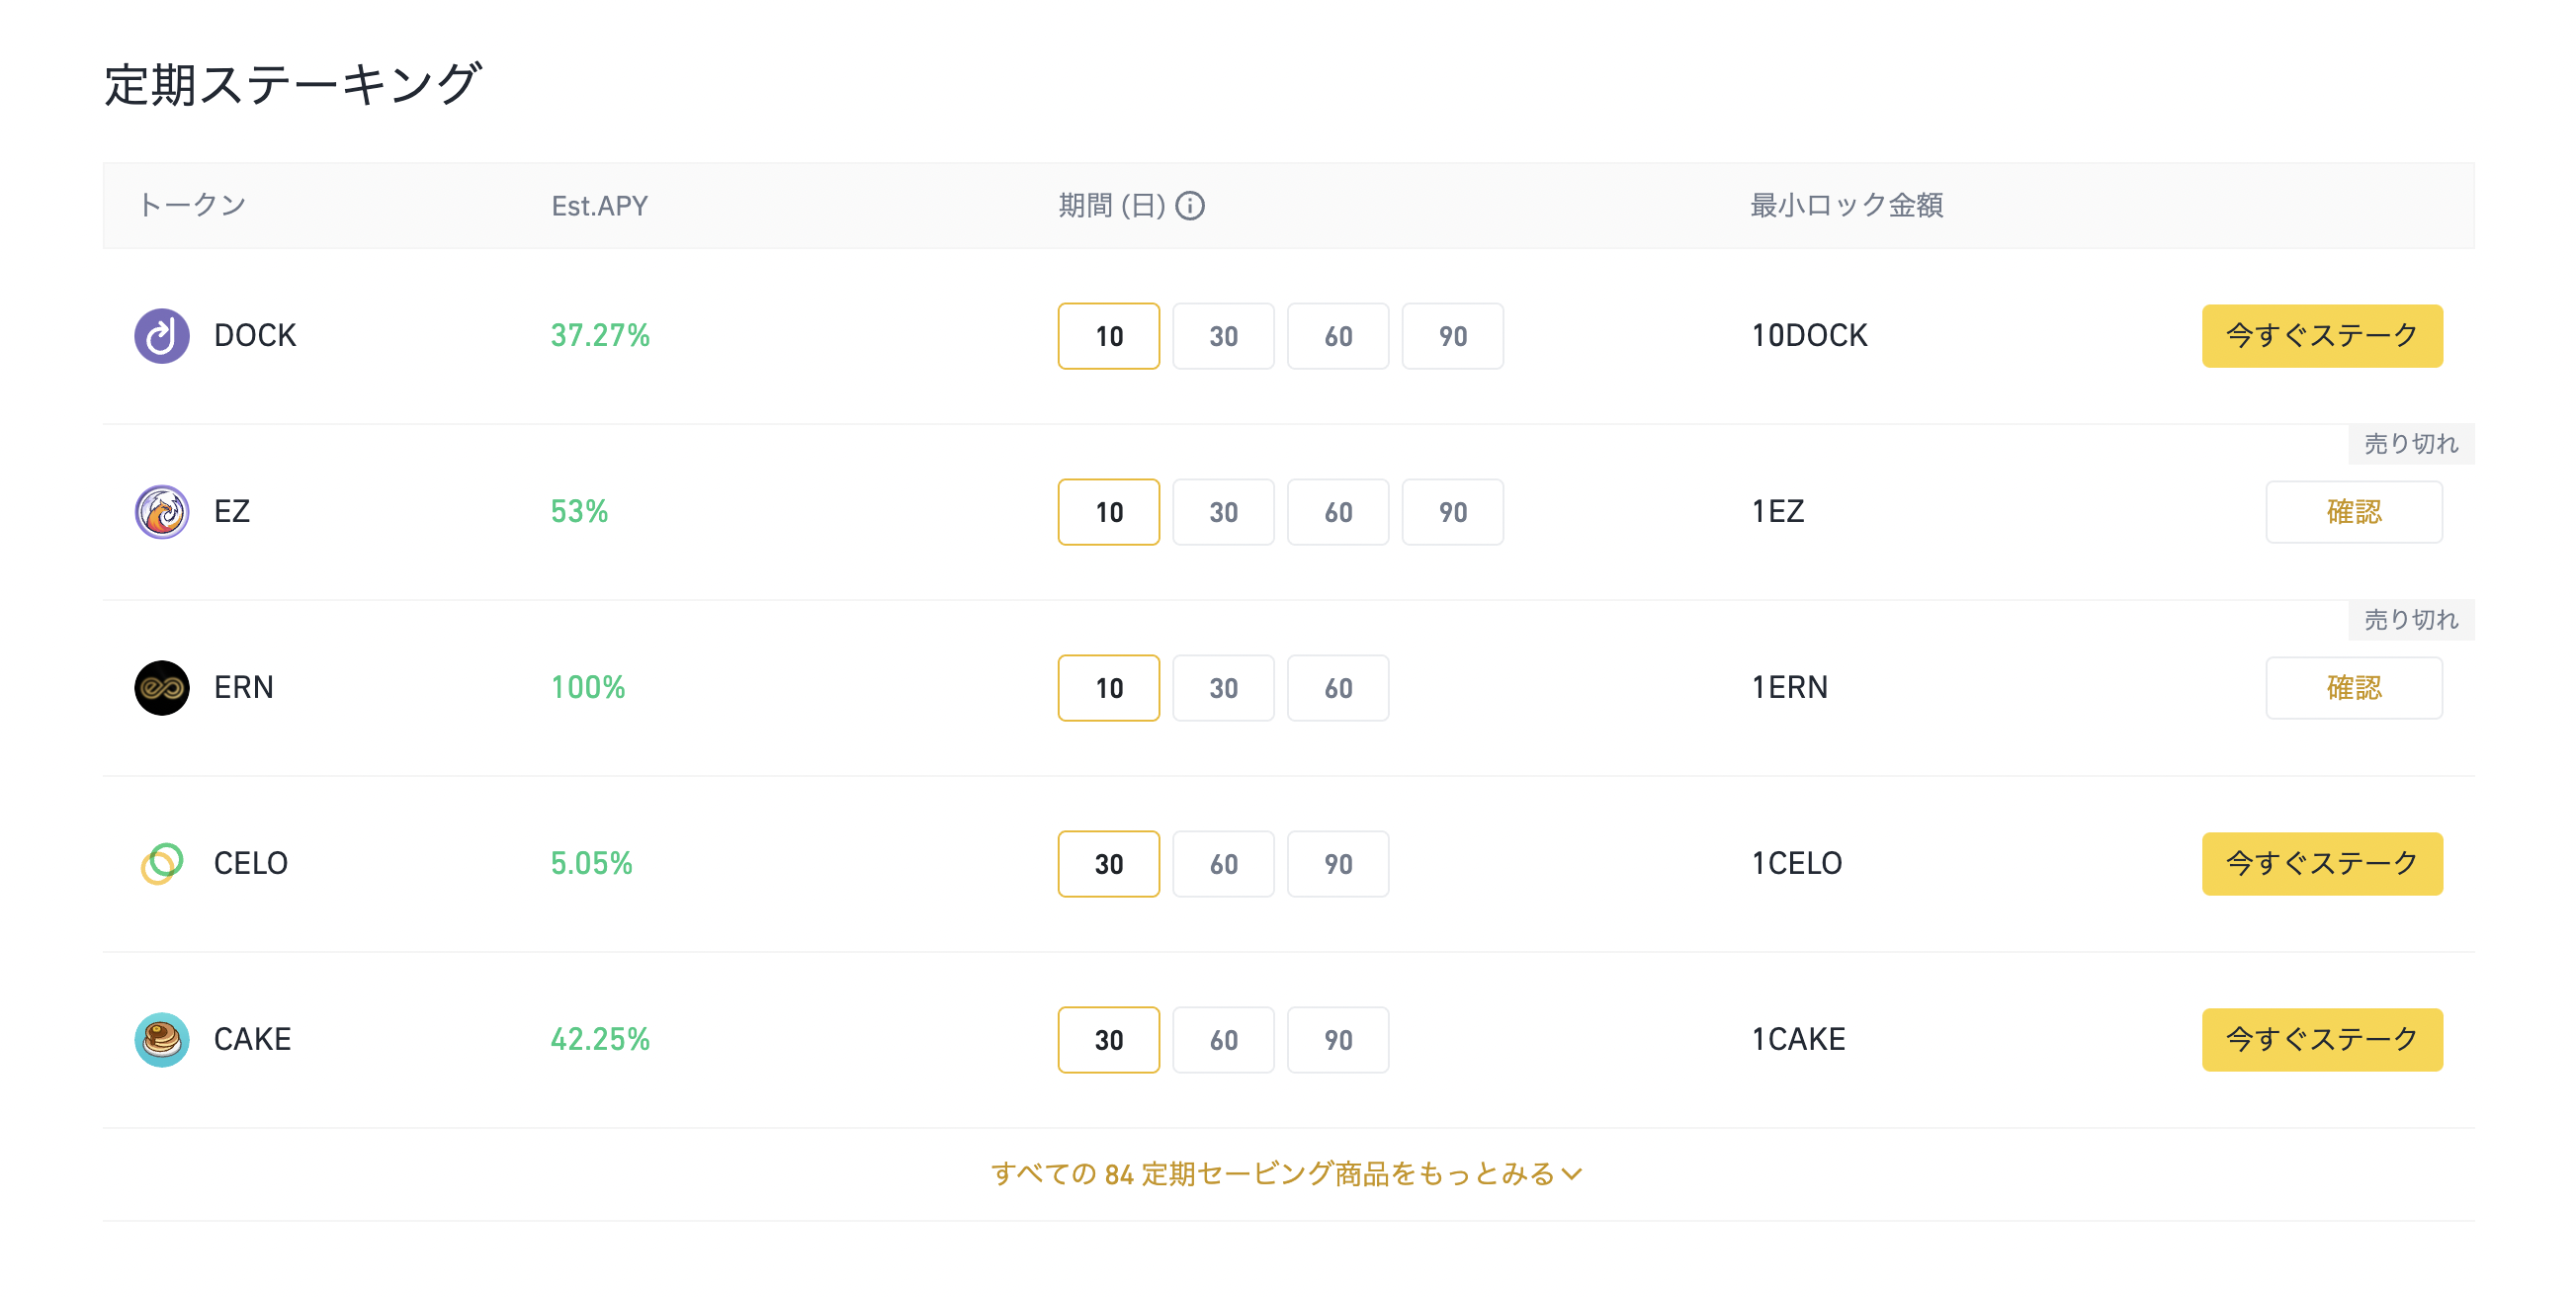
Task: Click the DOCK token logo icon
Action: coord(162,336)
